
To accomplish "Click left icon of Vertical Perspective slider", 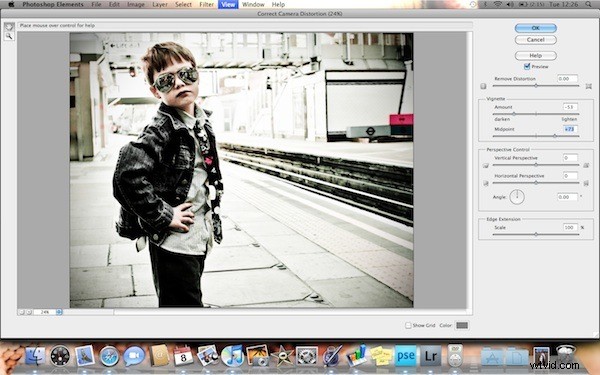I will [486, 165].
